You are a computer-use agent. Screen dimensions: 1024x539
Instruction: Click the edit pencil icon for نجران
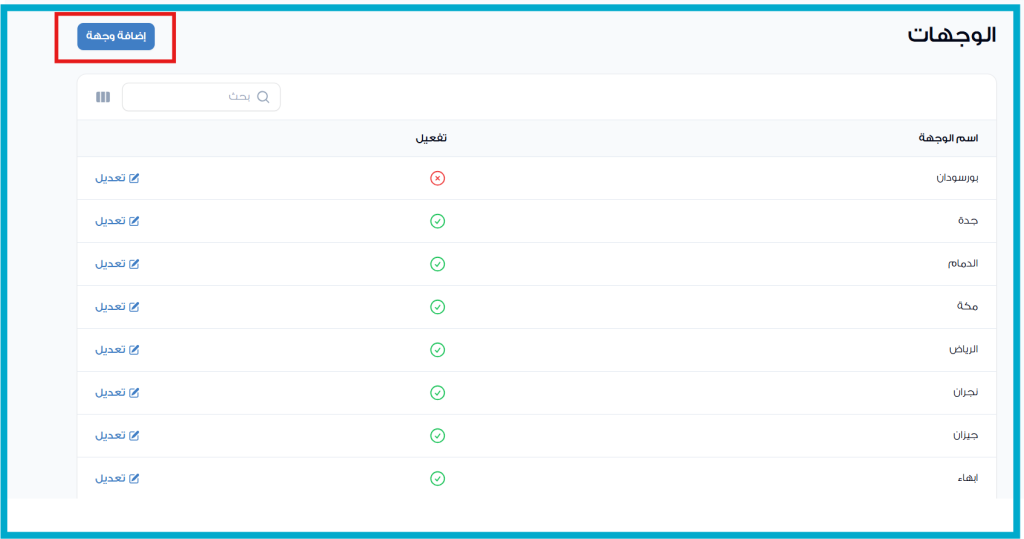tap(134, 393)
